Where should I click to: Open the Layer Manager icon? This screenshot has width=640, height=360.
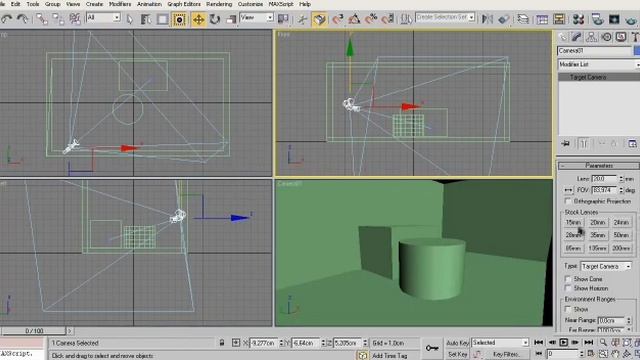pos(523,19)
